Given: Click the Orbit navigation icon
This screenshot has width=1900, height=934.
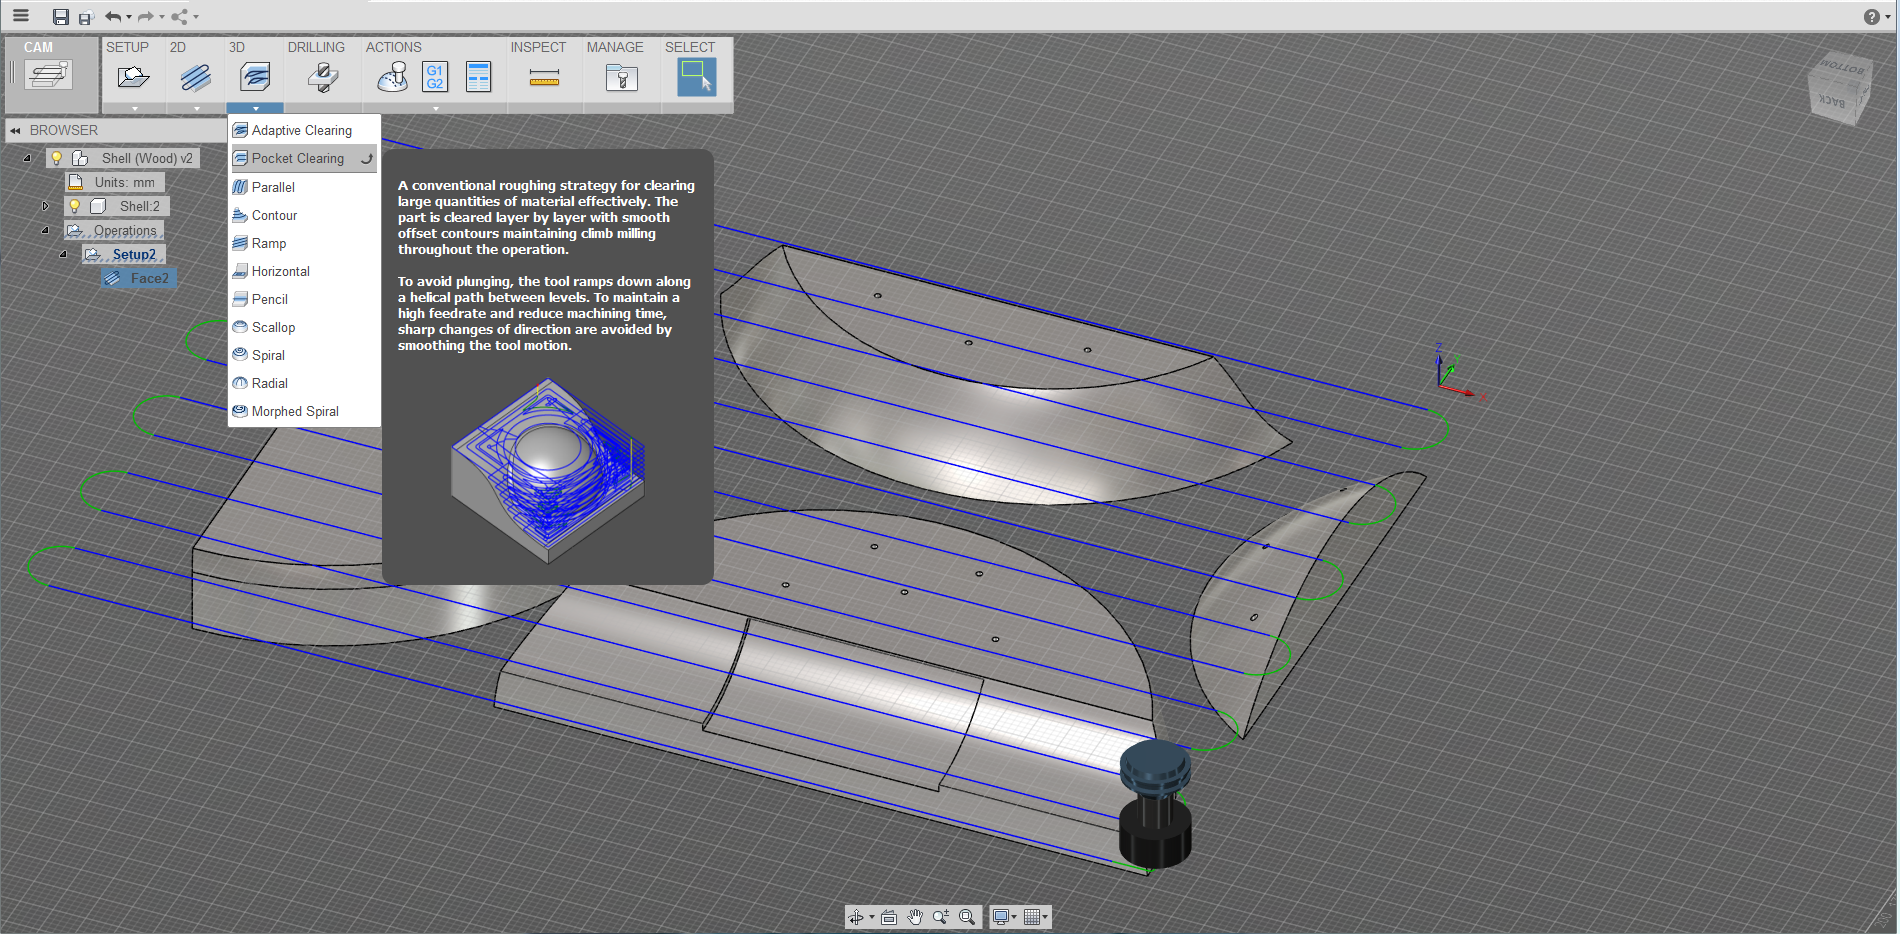Looking at the screenshot, I should 856,917.
